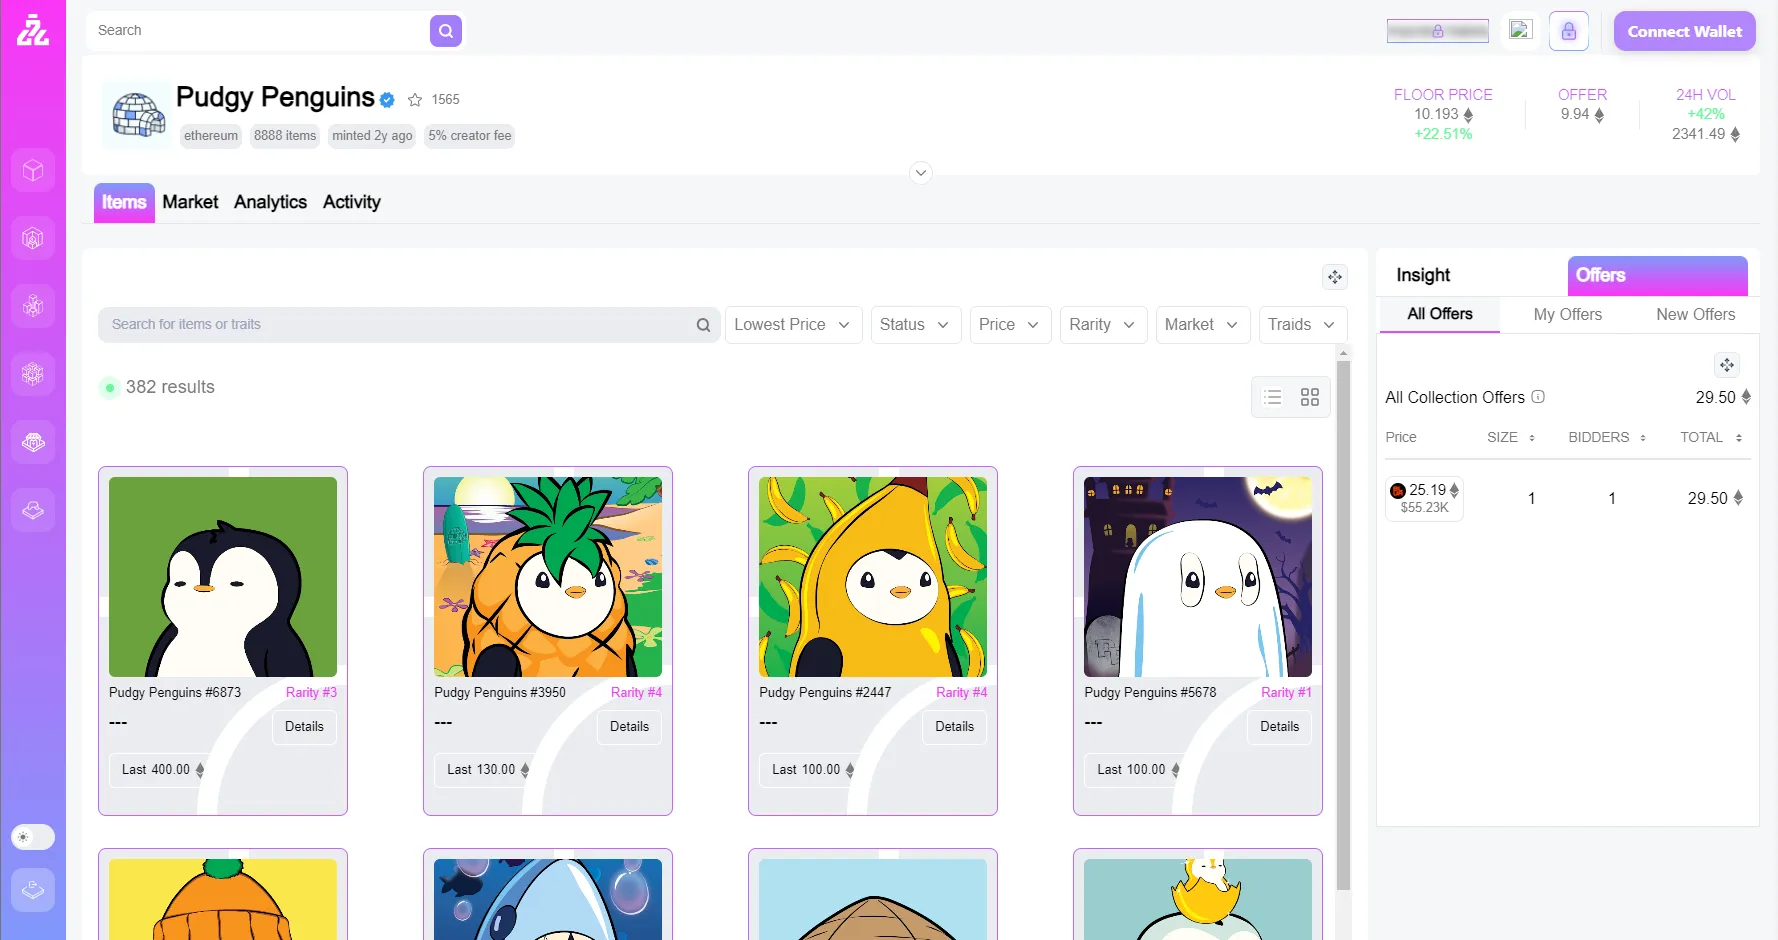Viewport: 1778px width, 940px height.
Task: Click the '8888 items' tag
Action: (x=285, y=136)
